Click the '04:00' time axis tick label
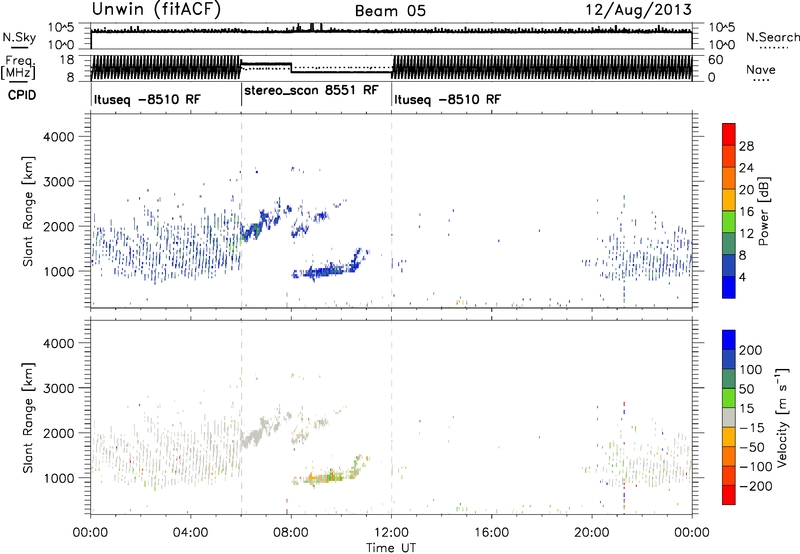The width and height of the screenshot is (800, 554). [191, 533]
